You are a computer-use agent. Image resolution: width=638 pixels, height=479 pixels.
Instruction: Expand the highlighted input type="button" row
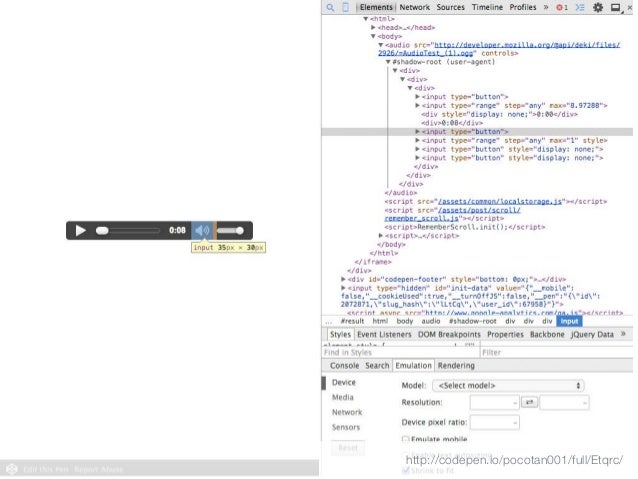click(x=417, y=132)
